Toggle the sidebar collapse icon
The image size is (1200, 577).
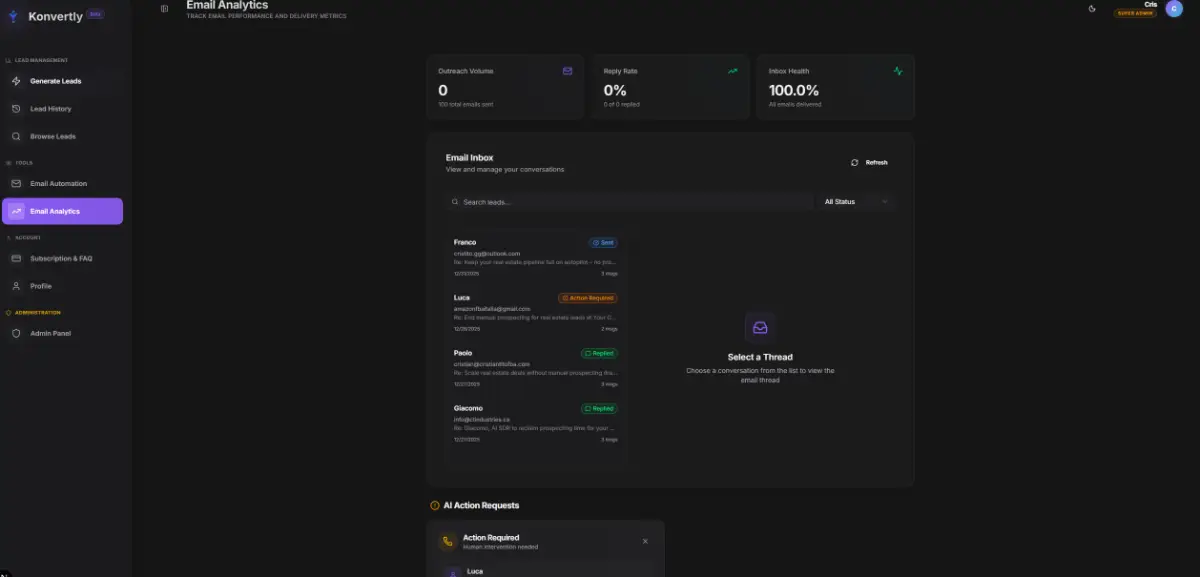(164, 9)
